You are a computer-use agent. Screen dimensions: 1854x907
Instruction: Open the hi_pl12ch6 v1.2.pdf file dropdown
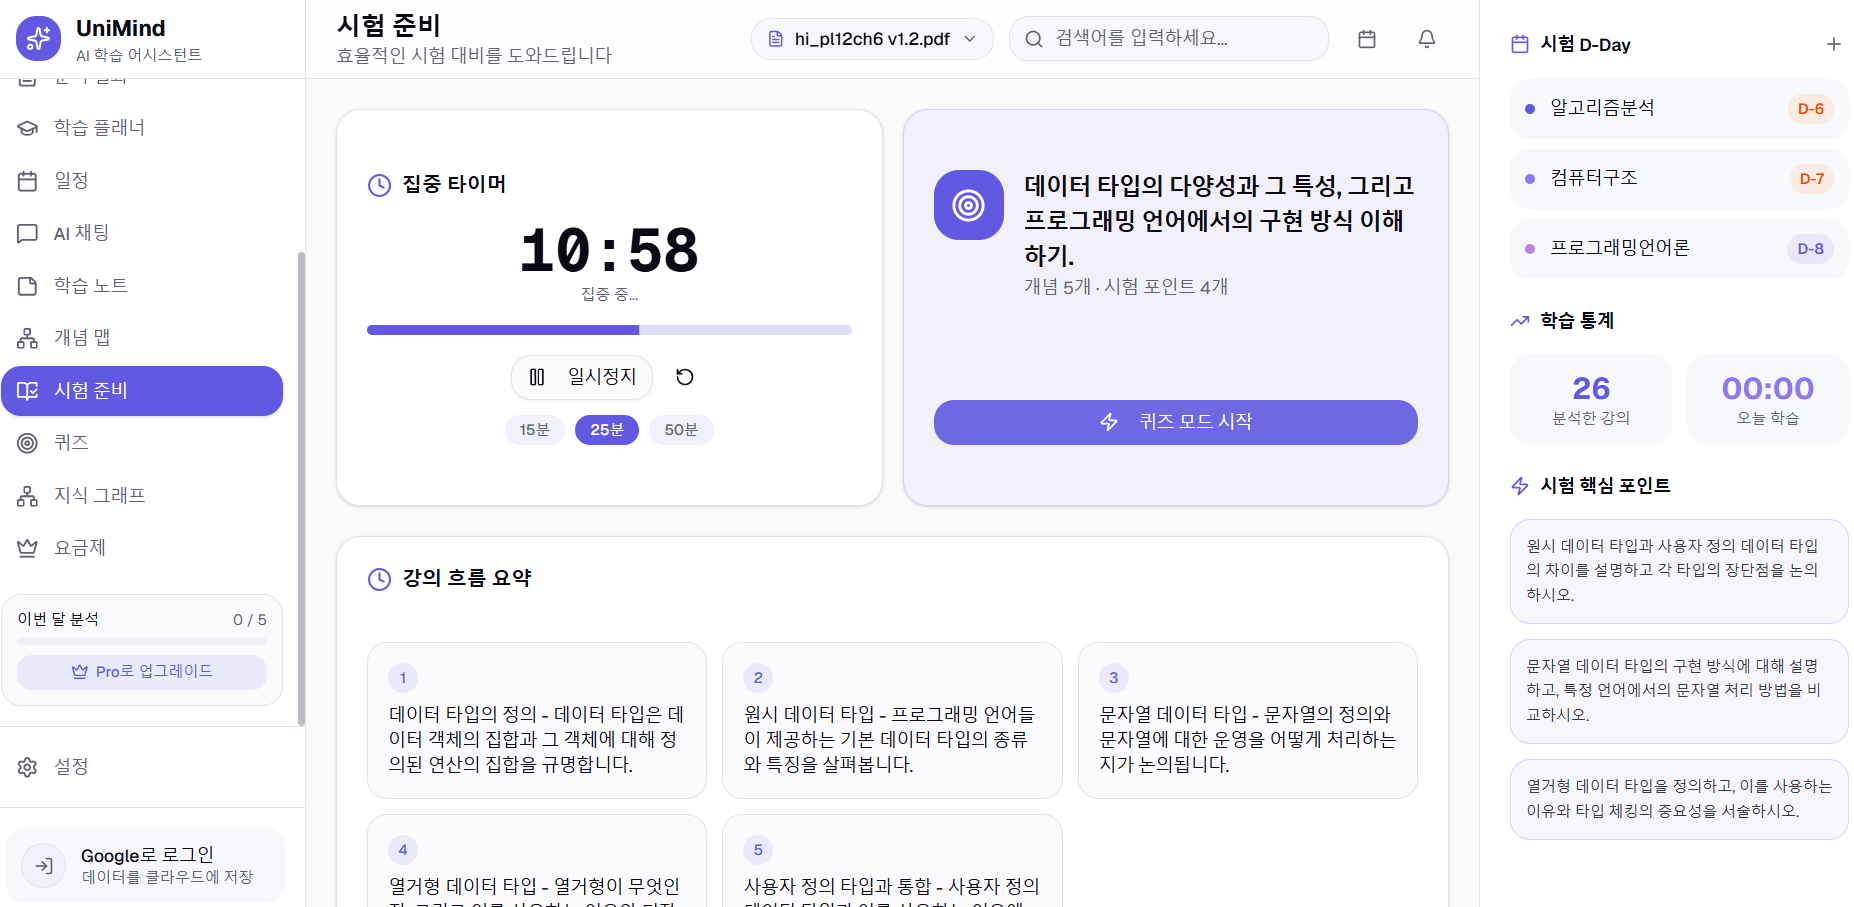[x=872, y=39]
